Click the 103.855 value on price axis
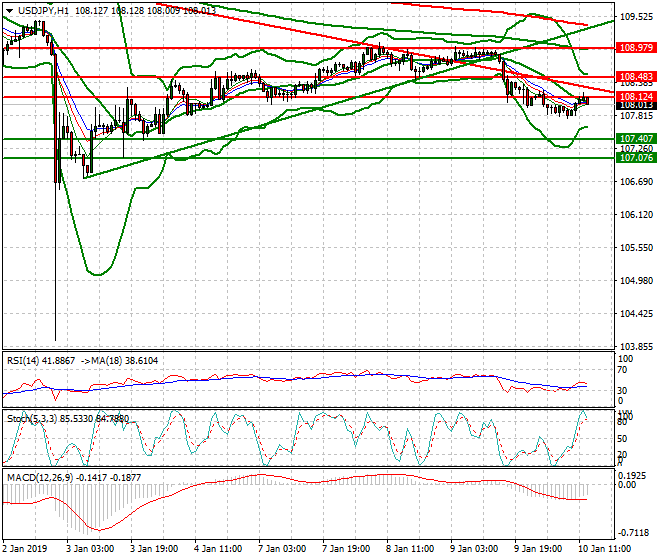The width and height of the screenshot is (660, 560). coord(637,347)
